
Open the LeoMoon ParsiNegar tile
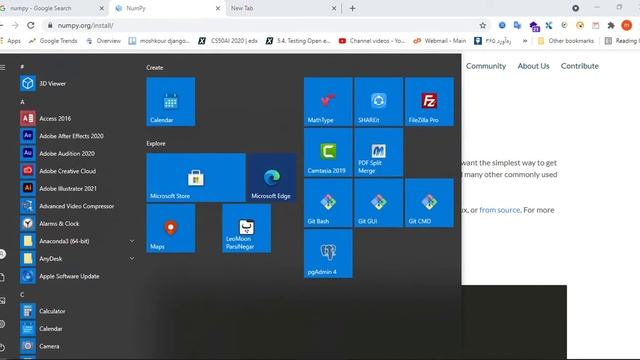click(x=247, y=228)
